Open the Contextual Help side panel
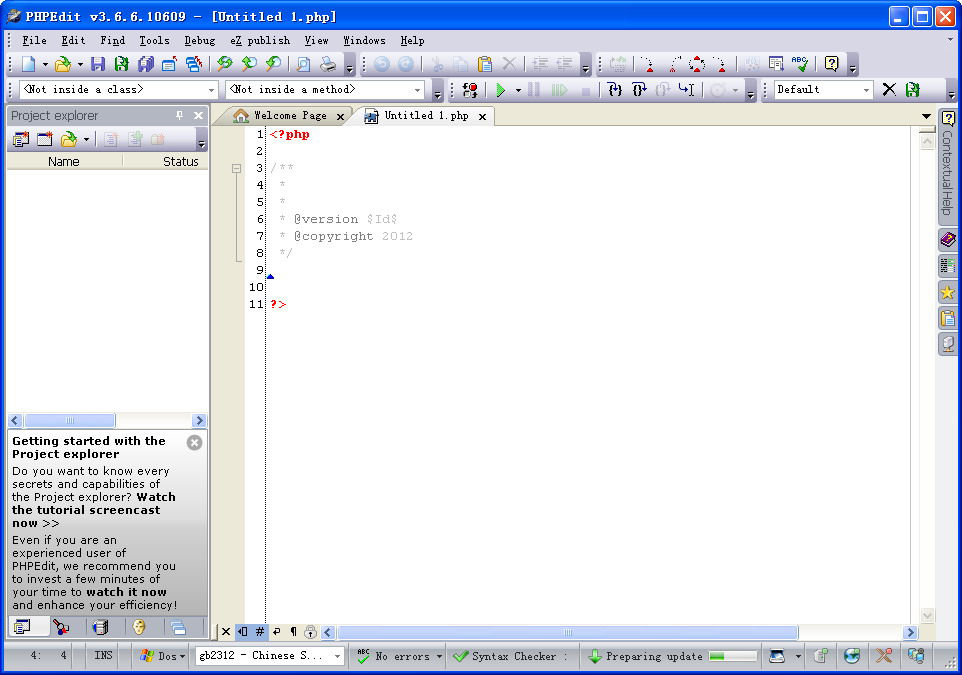This screenshot has height=675, width=962. tap(948, 164)
